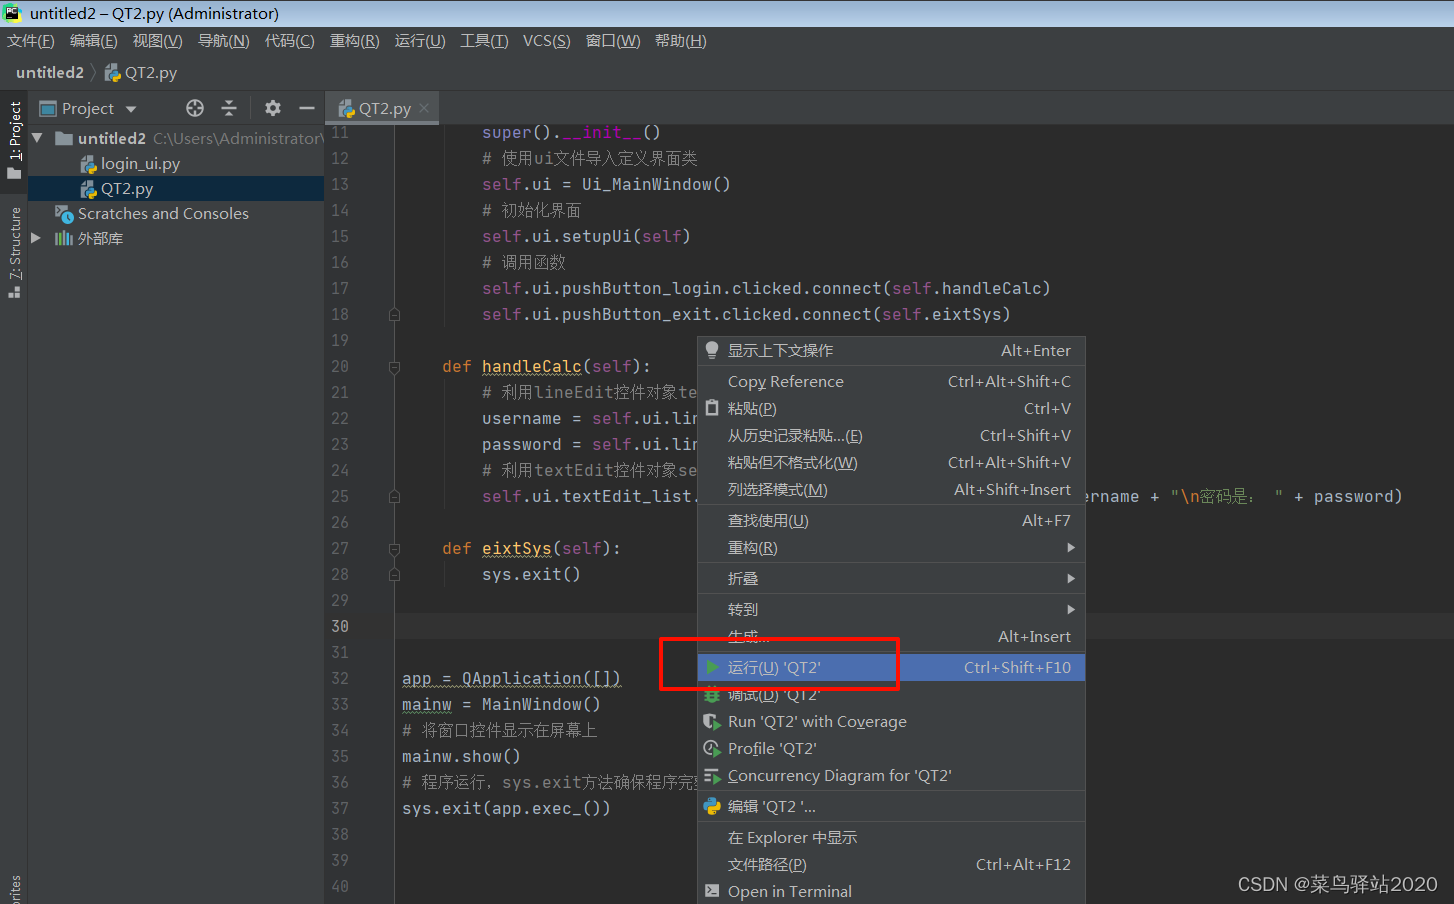The height and width of the screenshot is (904, 1454).
Task: Collapse the untitled2 project folder
Action: pyautogui.click(x=37, y=138)
